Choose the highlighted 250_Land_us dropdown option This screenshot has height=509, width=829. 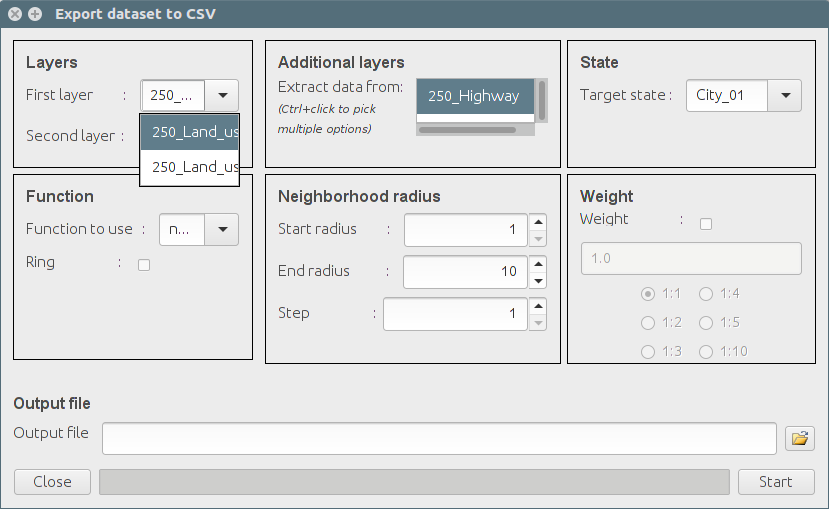(x=190, y=132)
